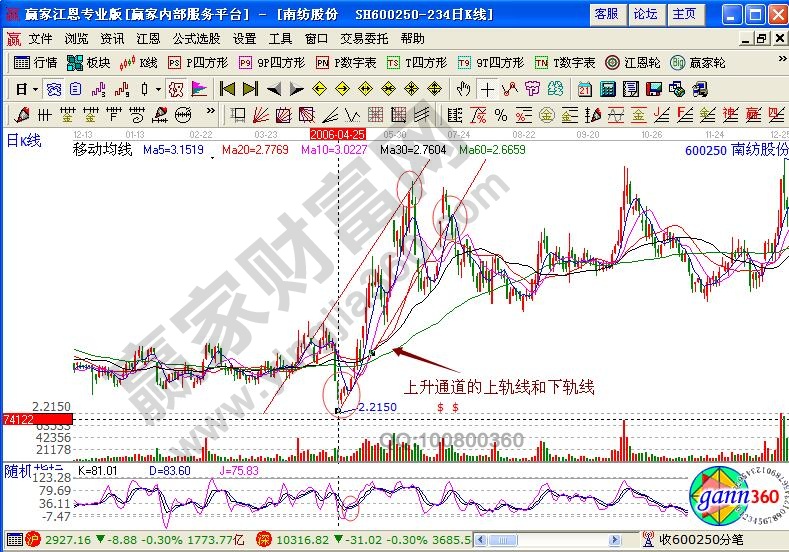Image resolution: width=789 pixels, height=552 pixels.
Task: Toggle the crosshair cursor mode
Action: (x=487, y=88)
